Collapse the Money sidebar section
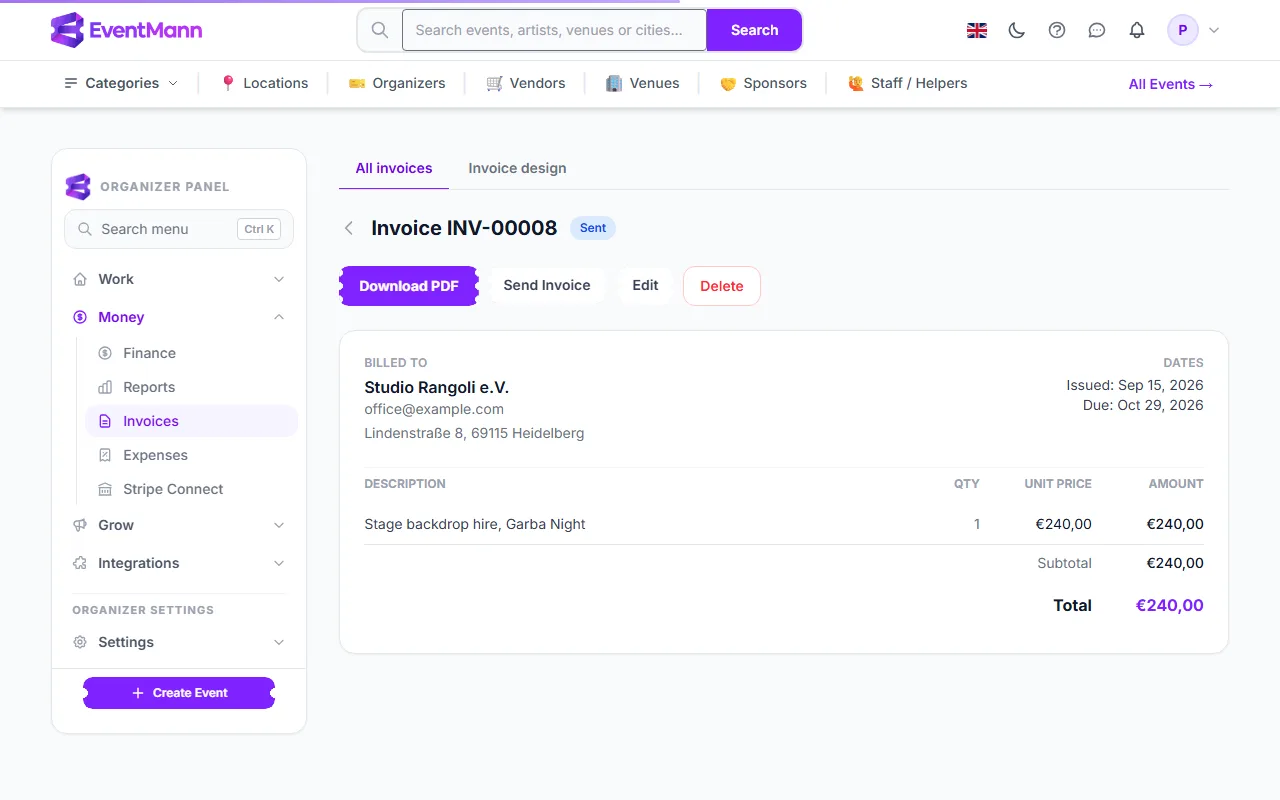This screenshot has width=1280, height=800. click(179, 317)
